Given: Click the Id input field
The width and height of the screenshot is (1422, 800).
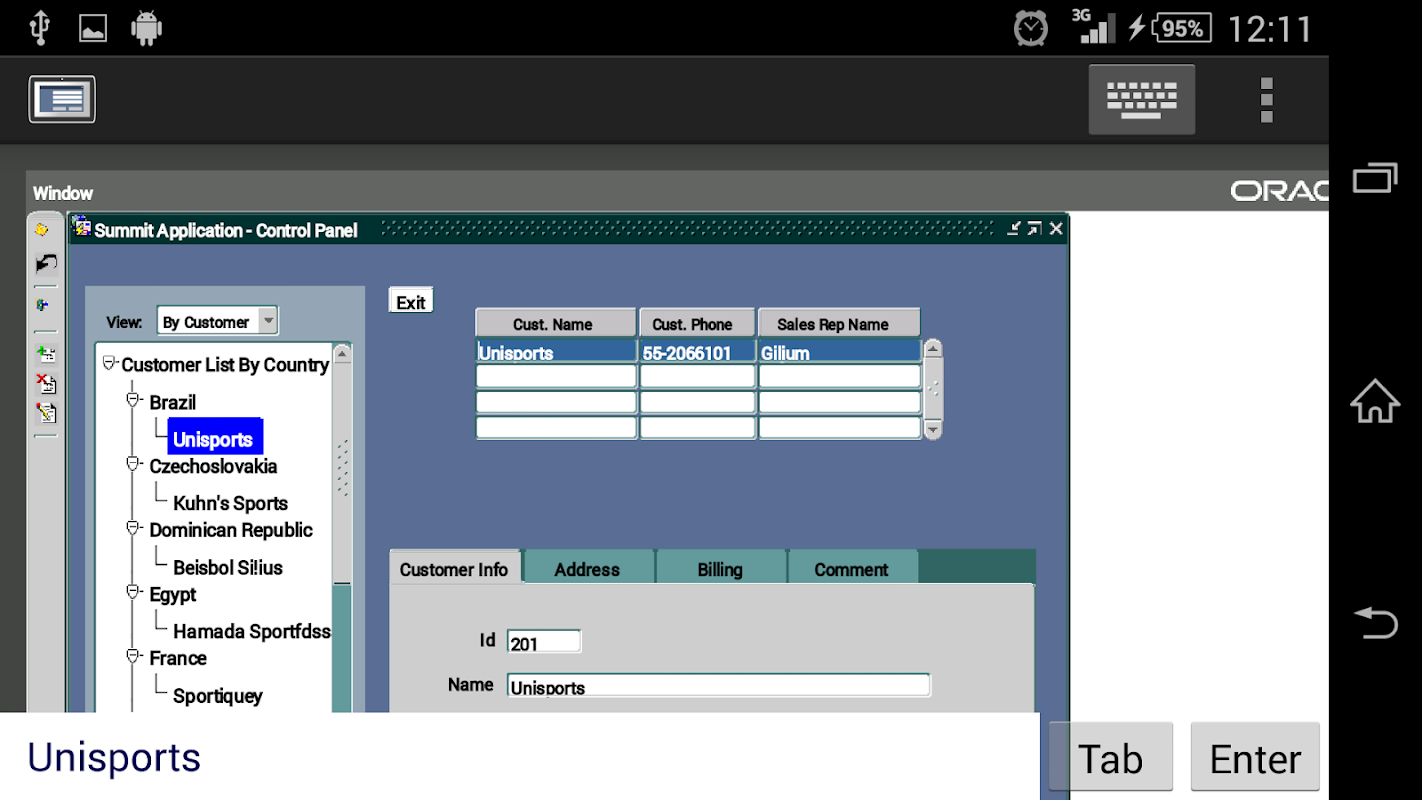Looking at the screenshot, I should (x=544, y=642).
